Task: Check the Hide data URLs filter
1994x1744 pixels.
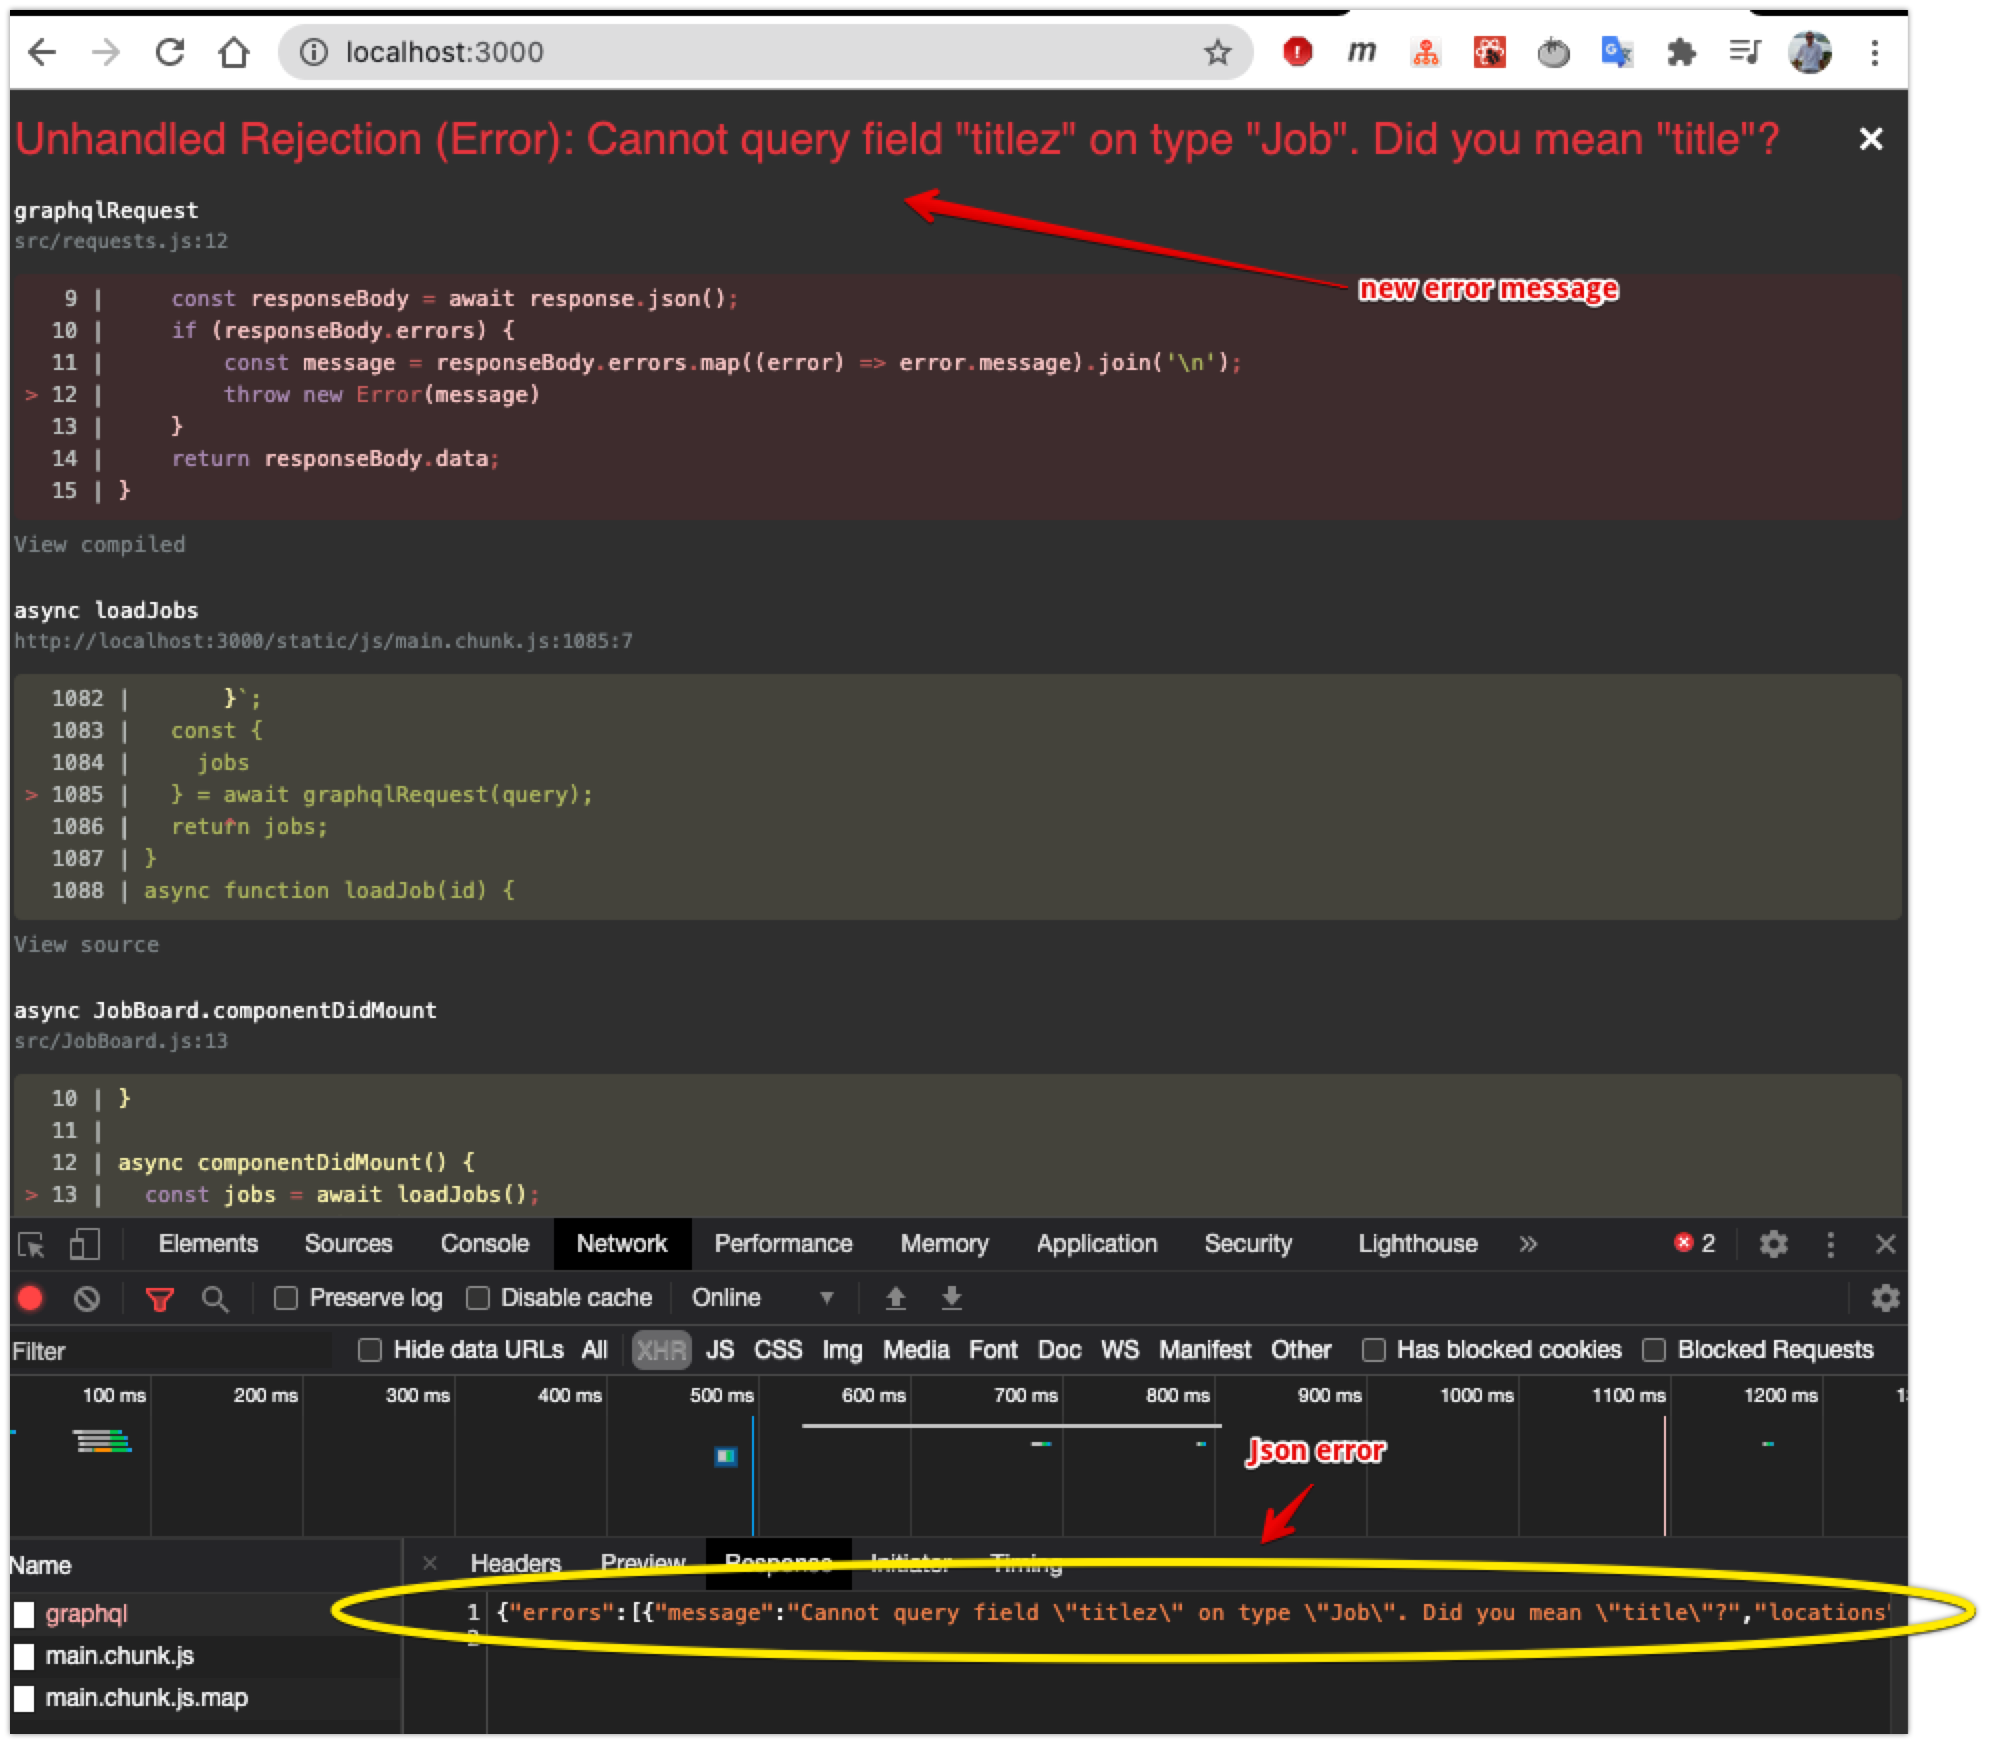Action: click(x=370, y=1349)
